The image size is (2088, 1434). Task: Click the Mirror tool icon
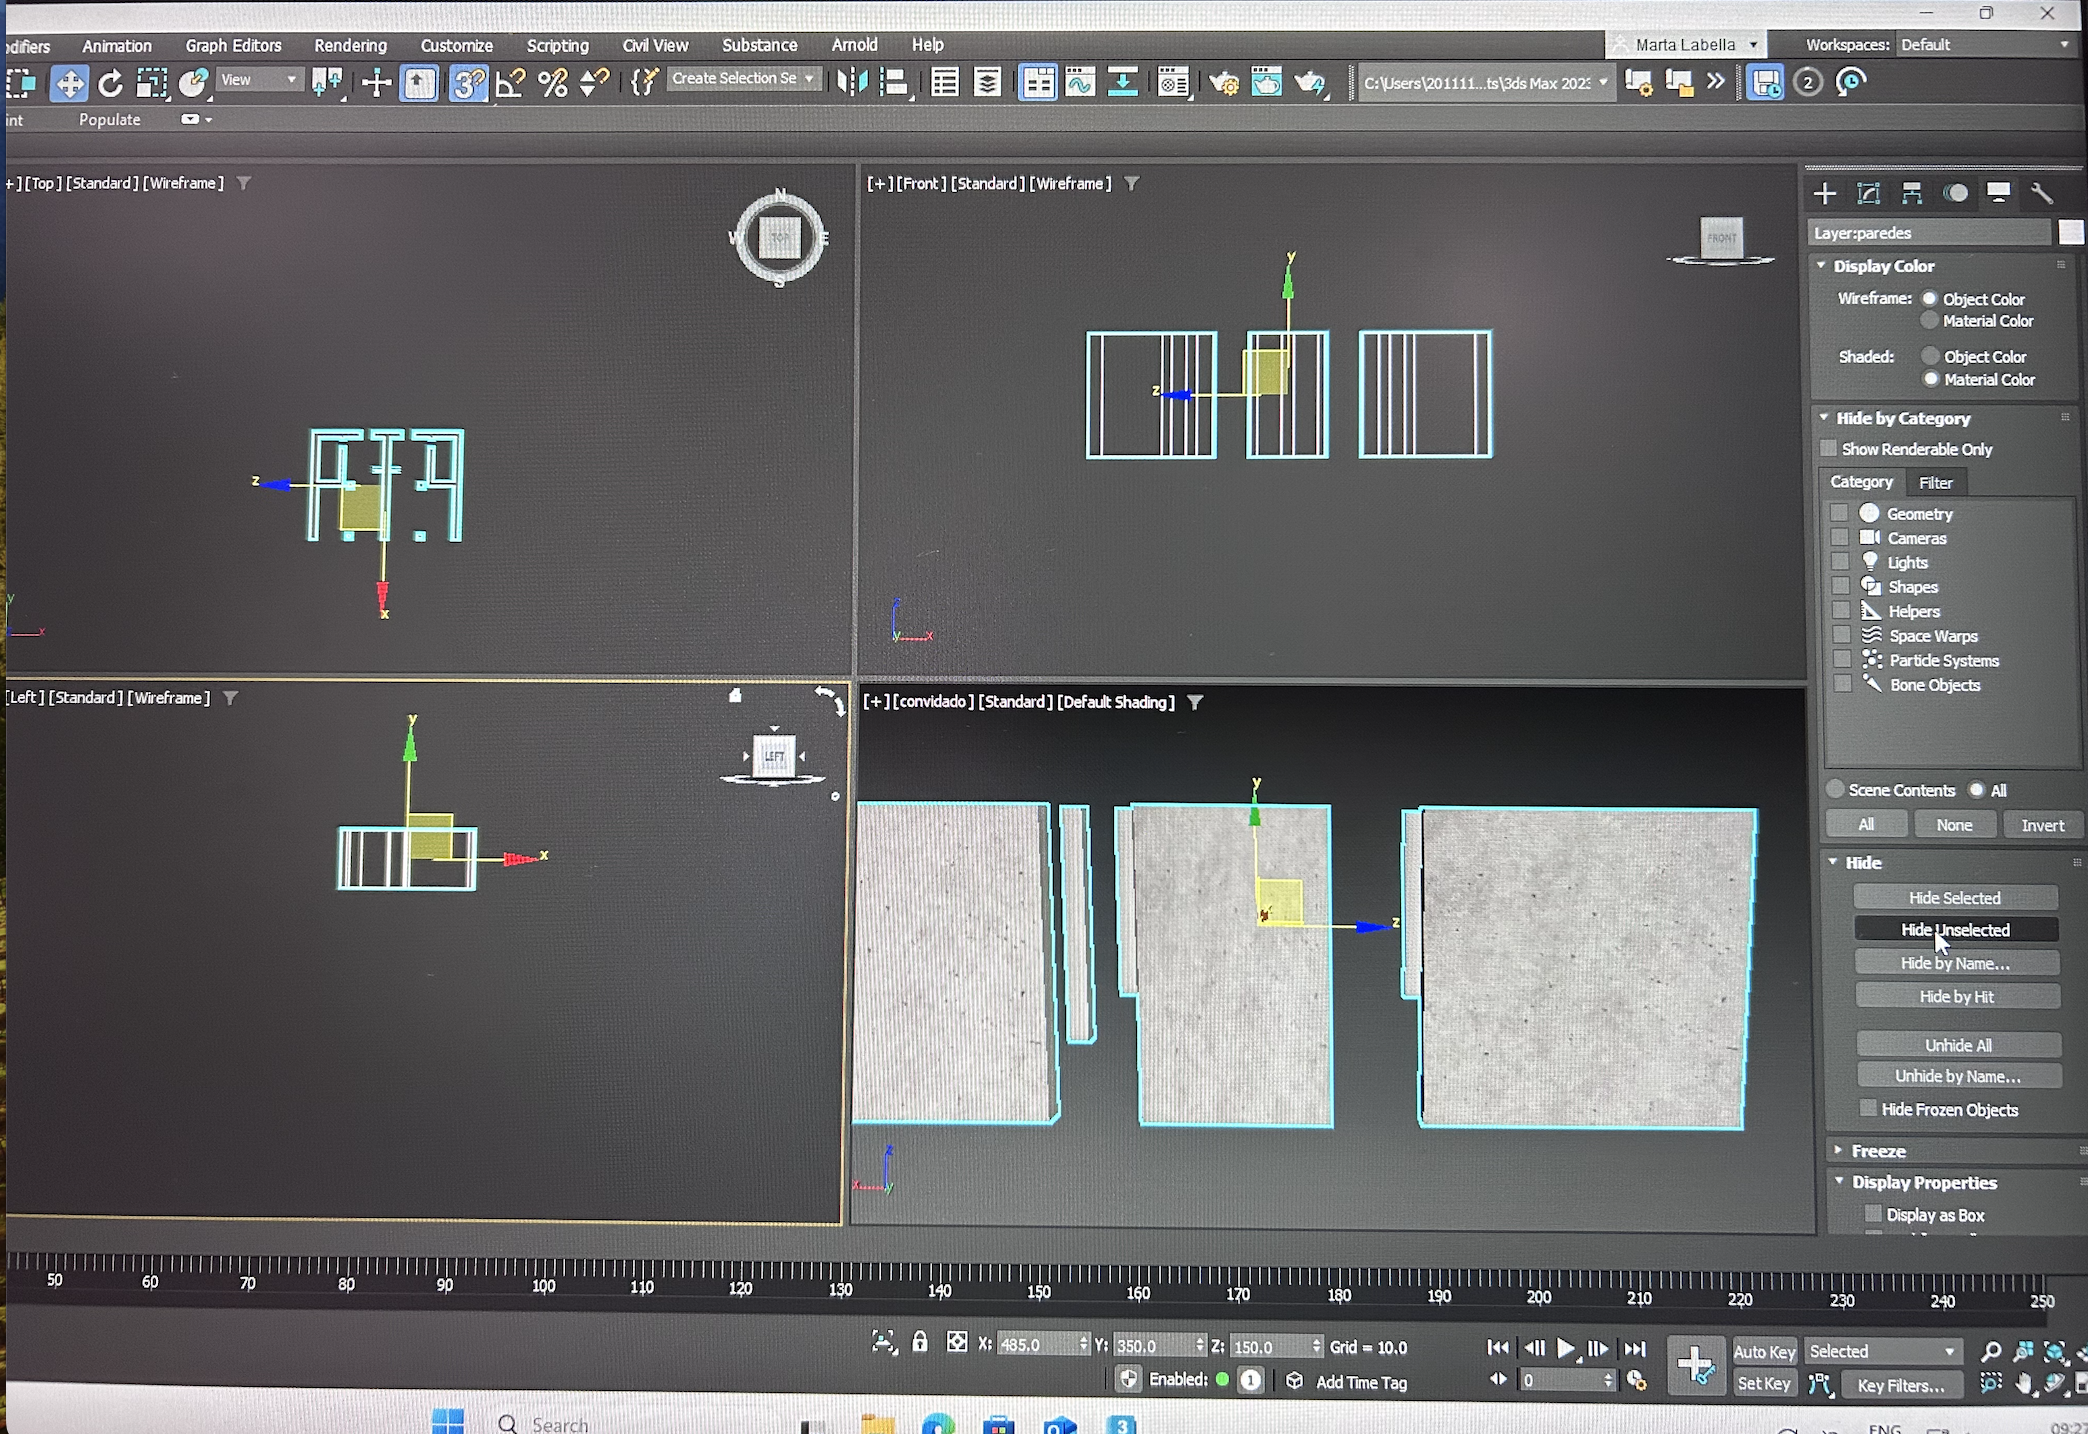pos(851,82)
